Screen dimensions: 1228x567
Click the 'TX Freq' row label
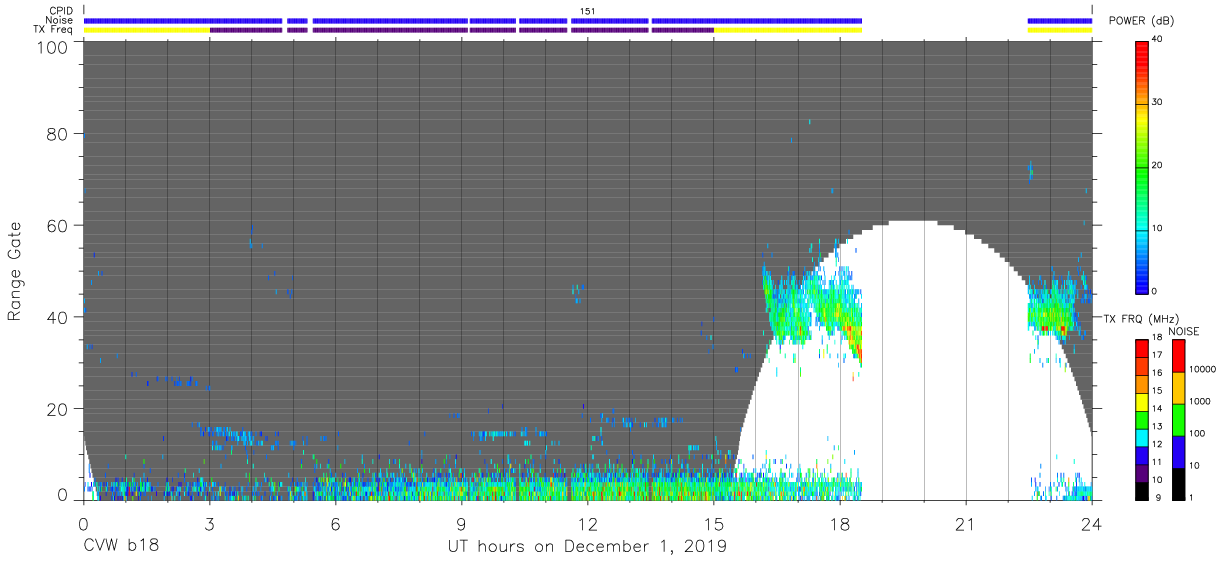click(53, 30)
